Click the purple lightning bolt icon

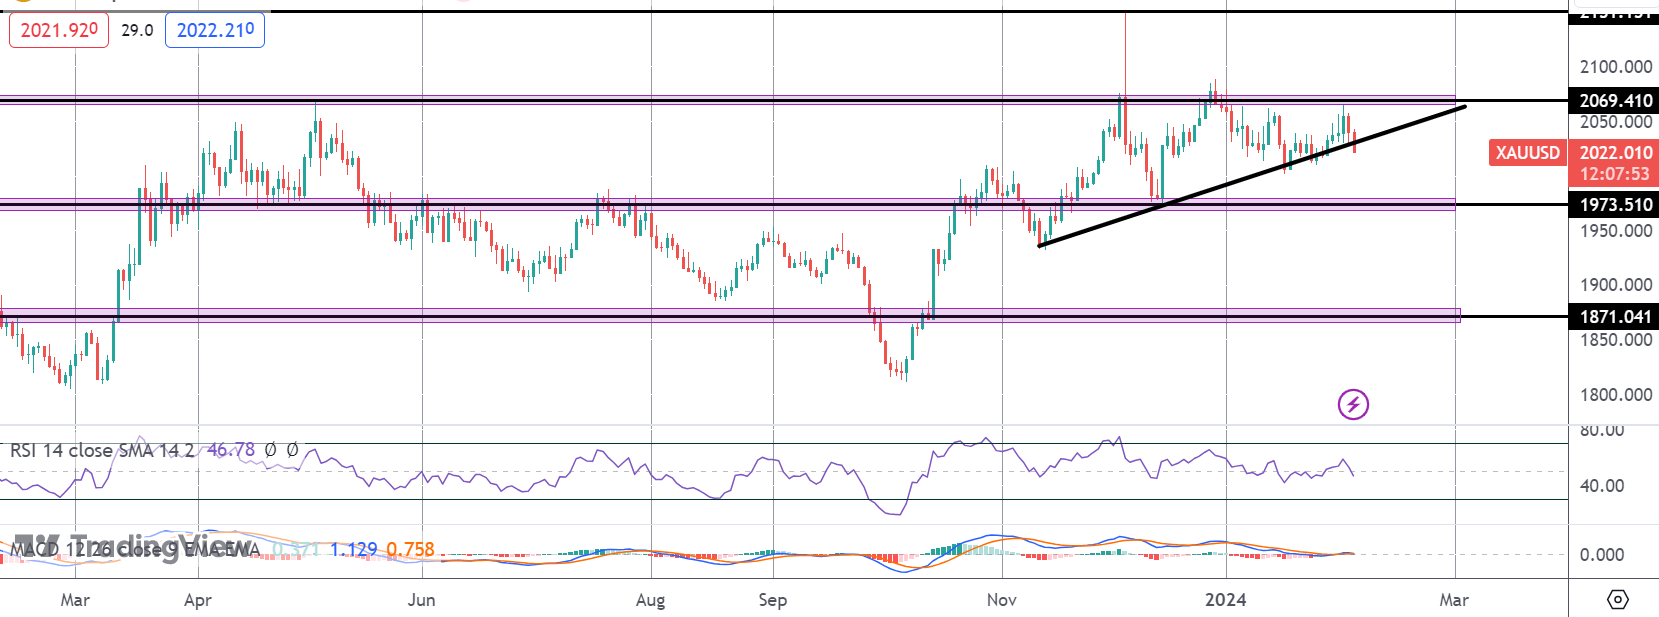pyautogui.click(x=1353, y=405)
